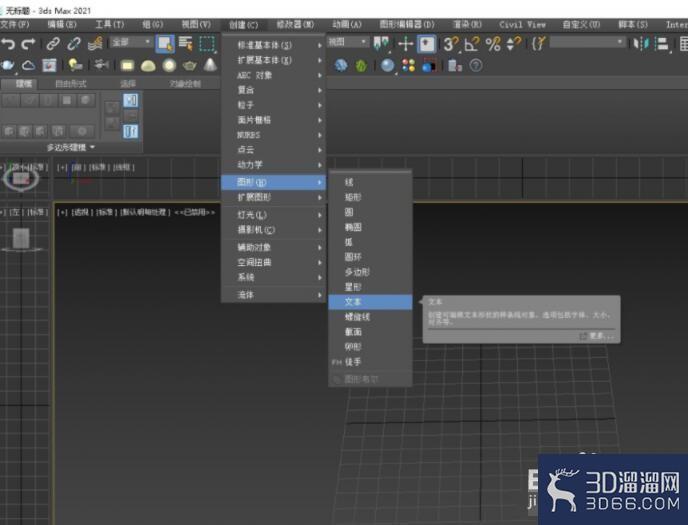Toggle the Spinner Snap button
The height and width of the screenshot is (525, 688).
point(514,44)
